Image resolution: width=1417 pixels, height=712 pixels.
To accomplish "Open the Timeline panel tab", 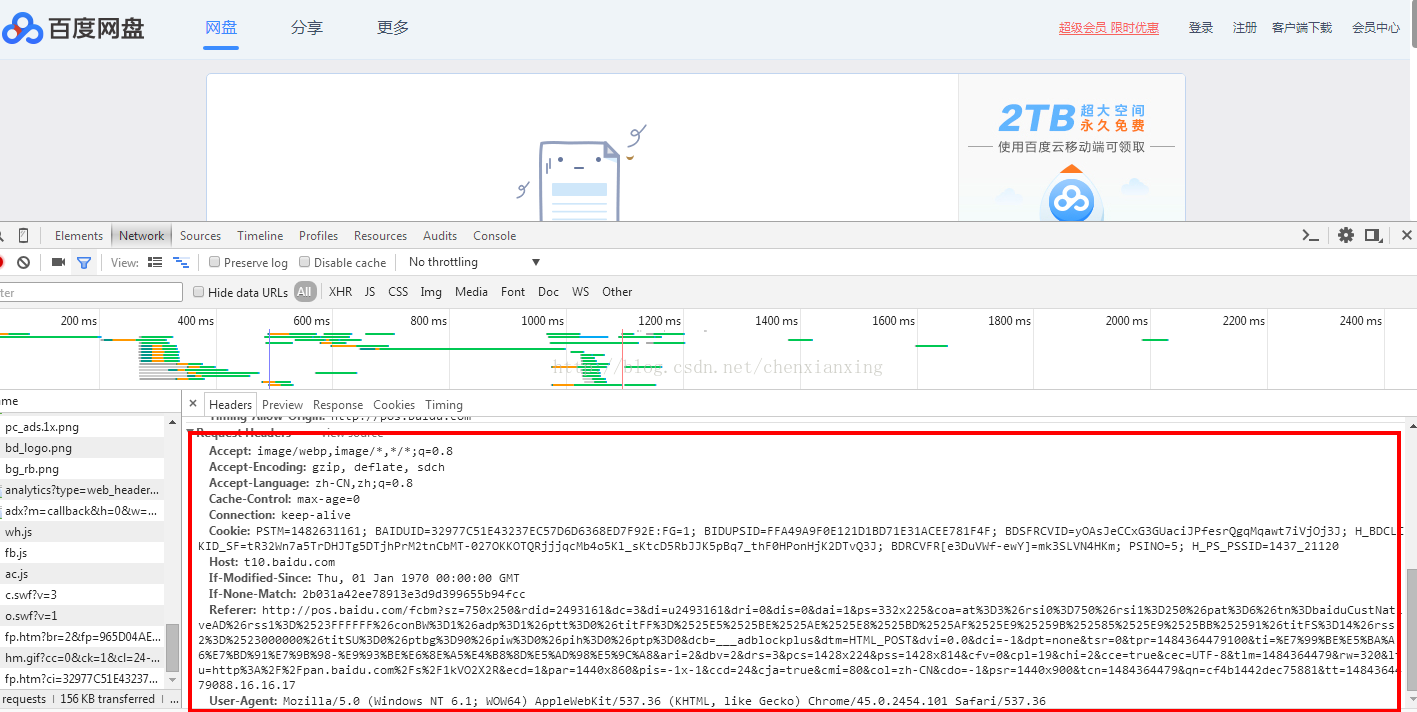I will [260, 236].
